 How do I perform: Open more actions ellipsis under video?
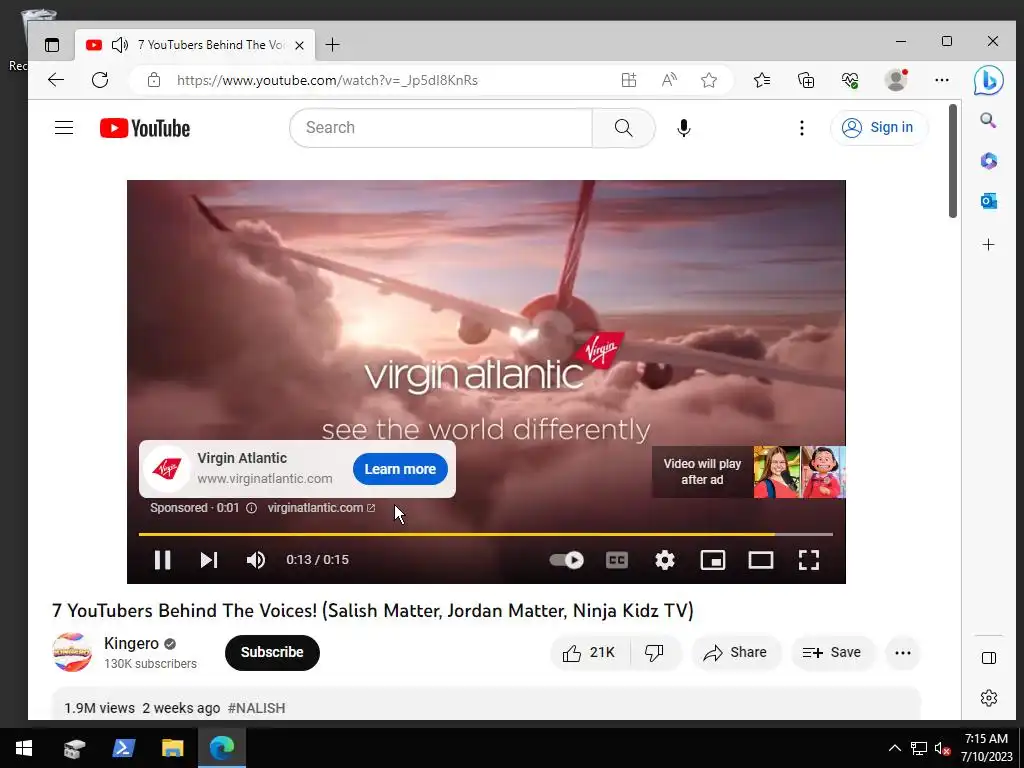tap(903, 652)
